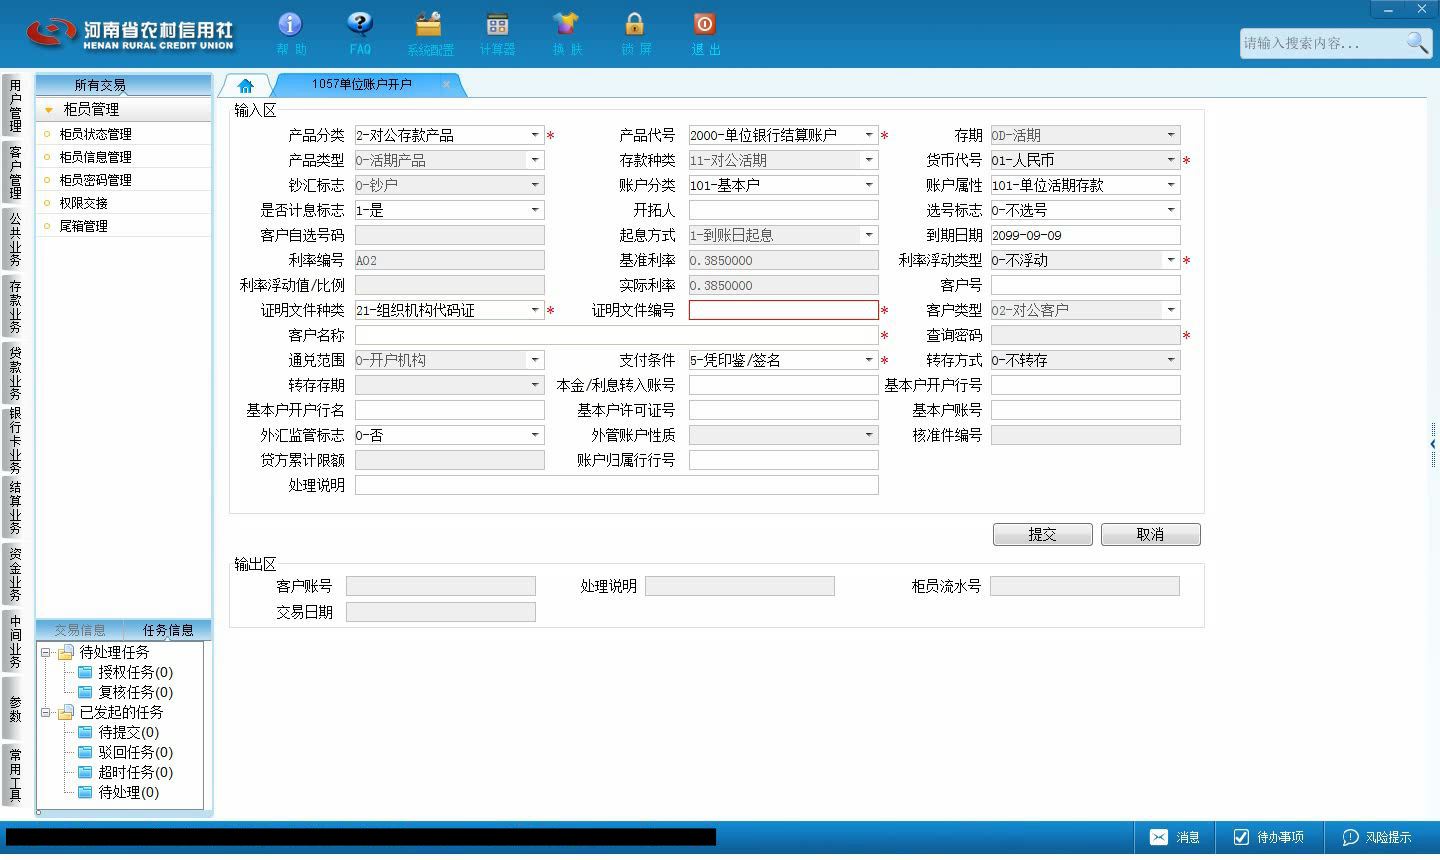
Task: Open the 外汇监管标志 dropdown
Action: pyautogui.click(x=535, y=435)
